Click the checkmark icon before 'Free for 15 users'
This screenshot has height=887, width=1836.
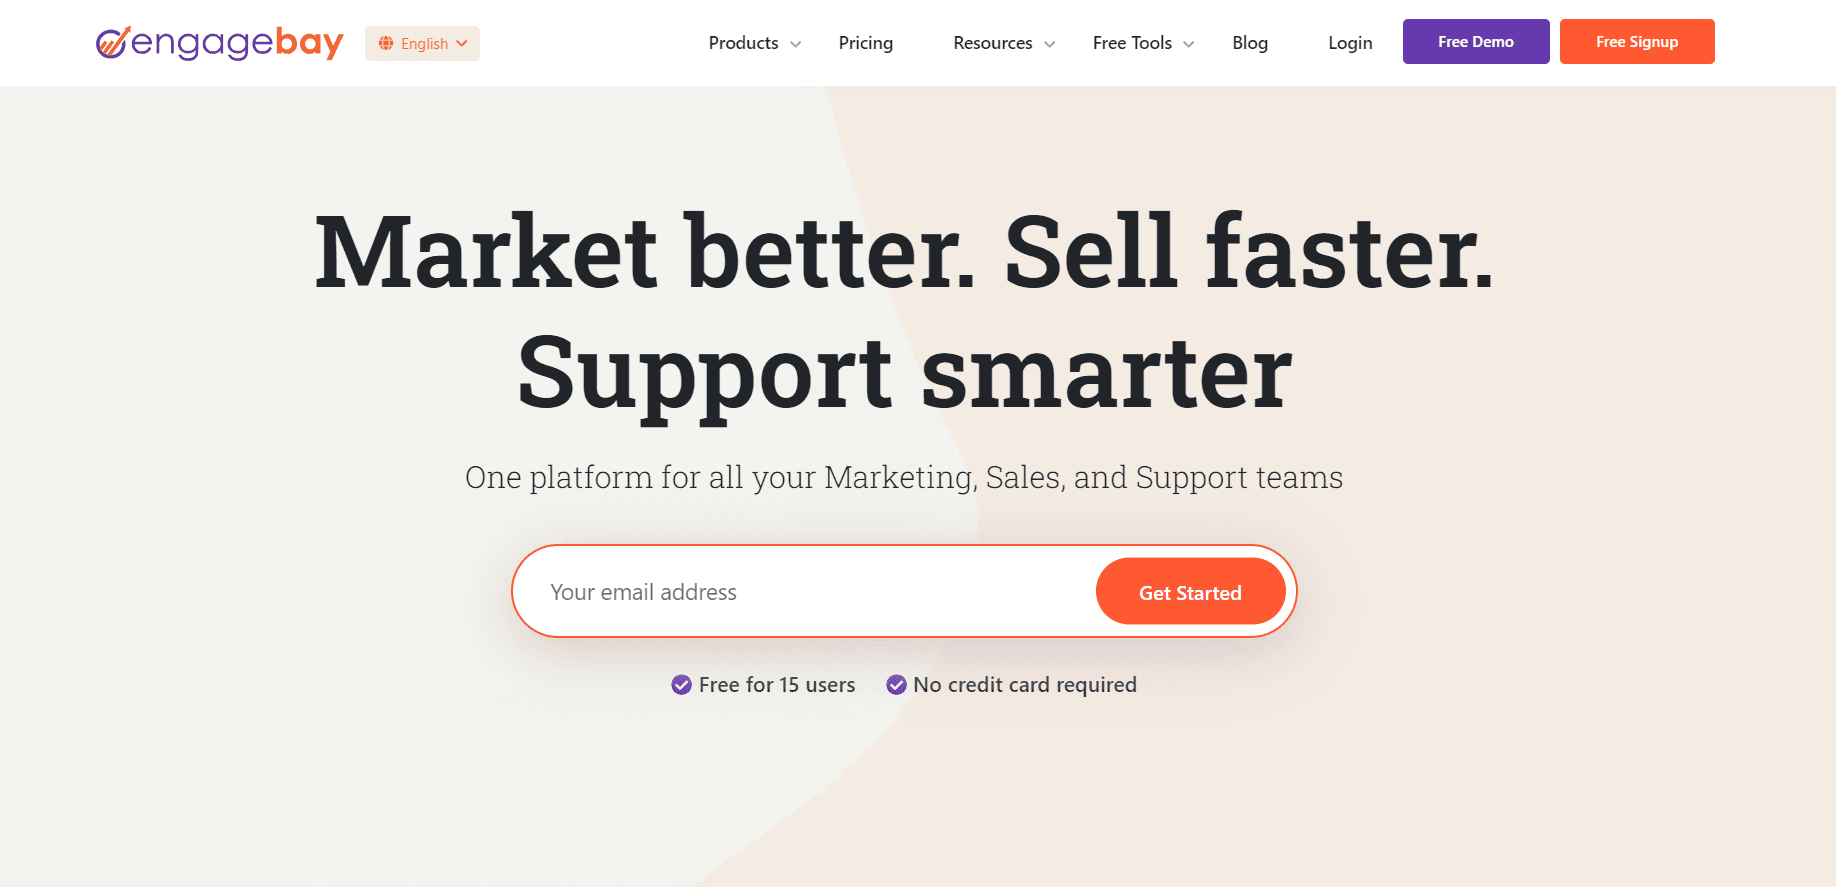pos(681,685)
